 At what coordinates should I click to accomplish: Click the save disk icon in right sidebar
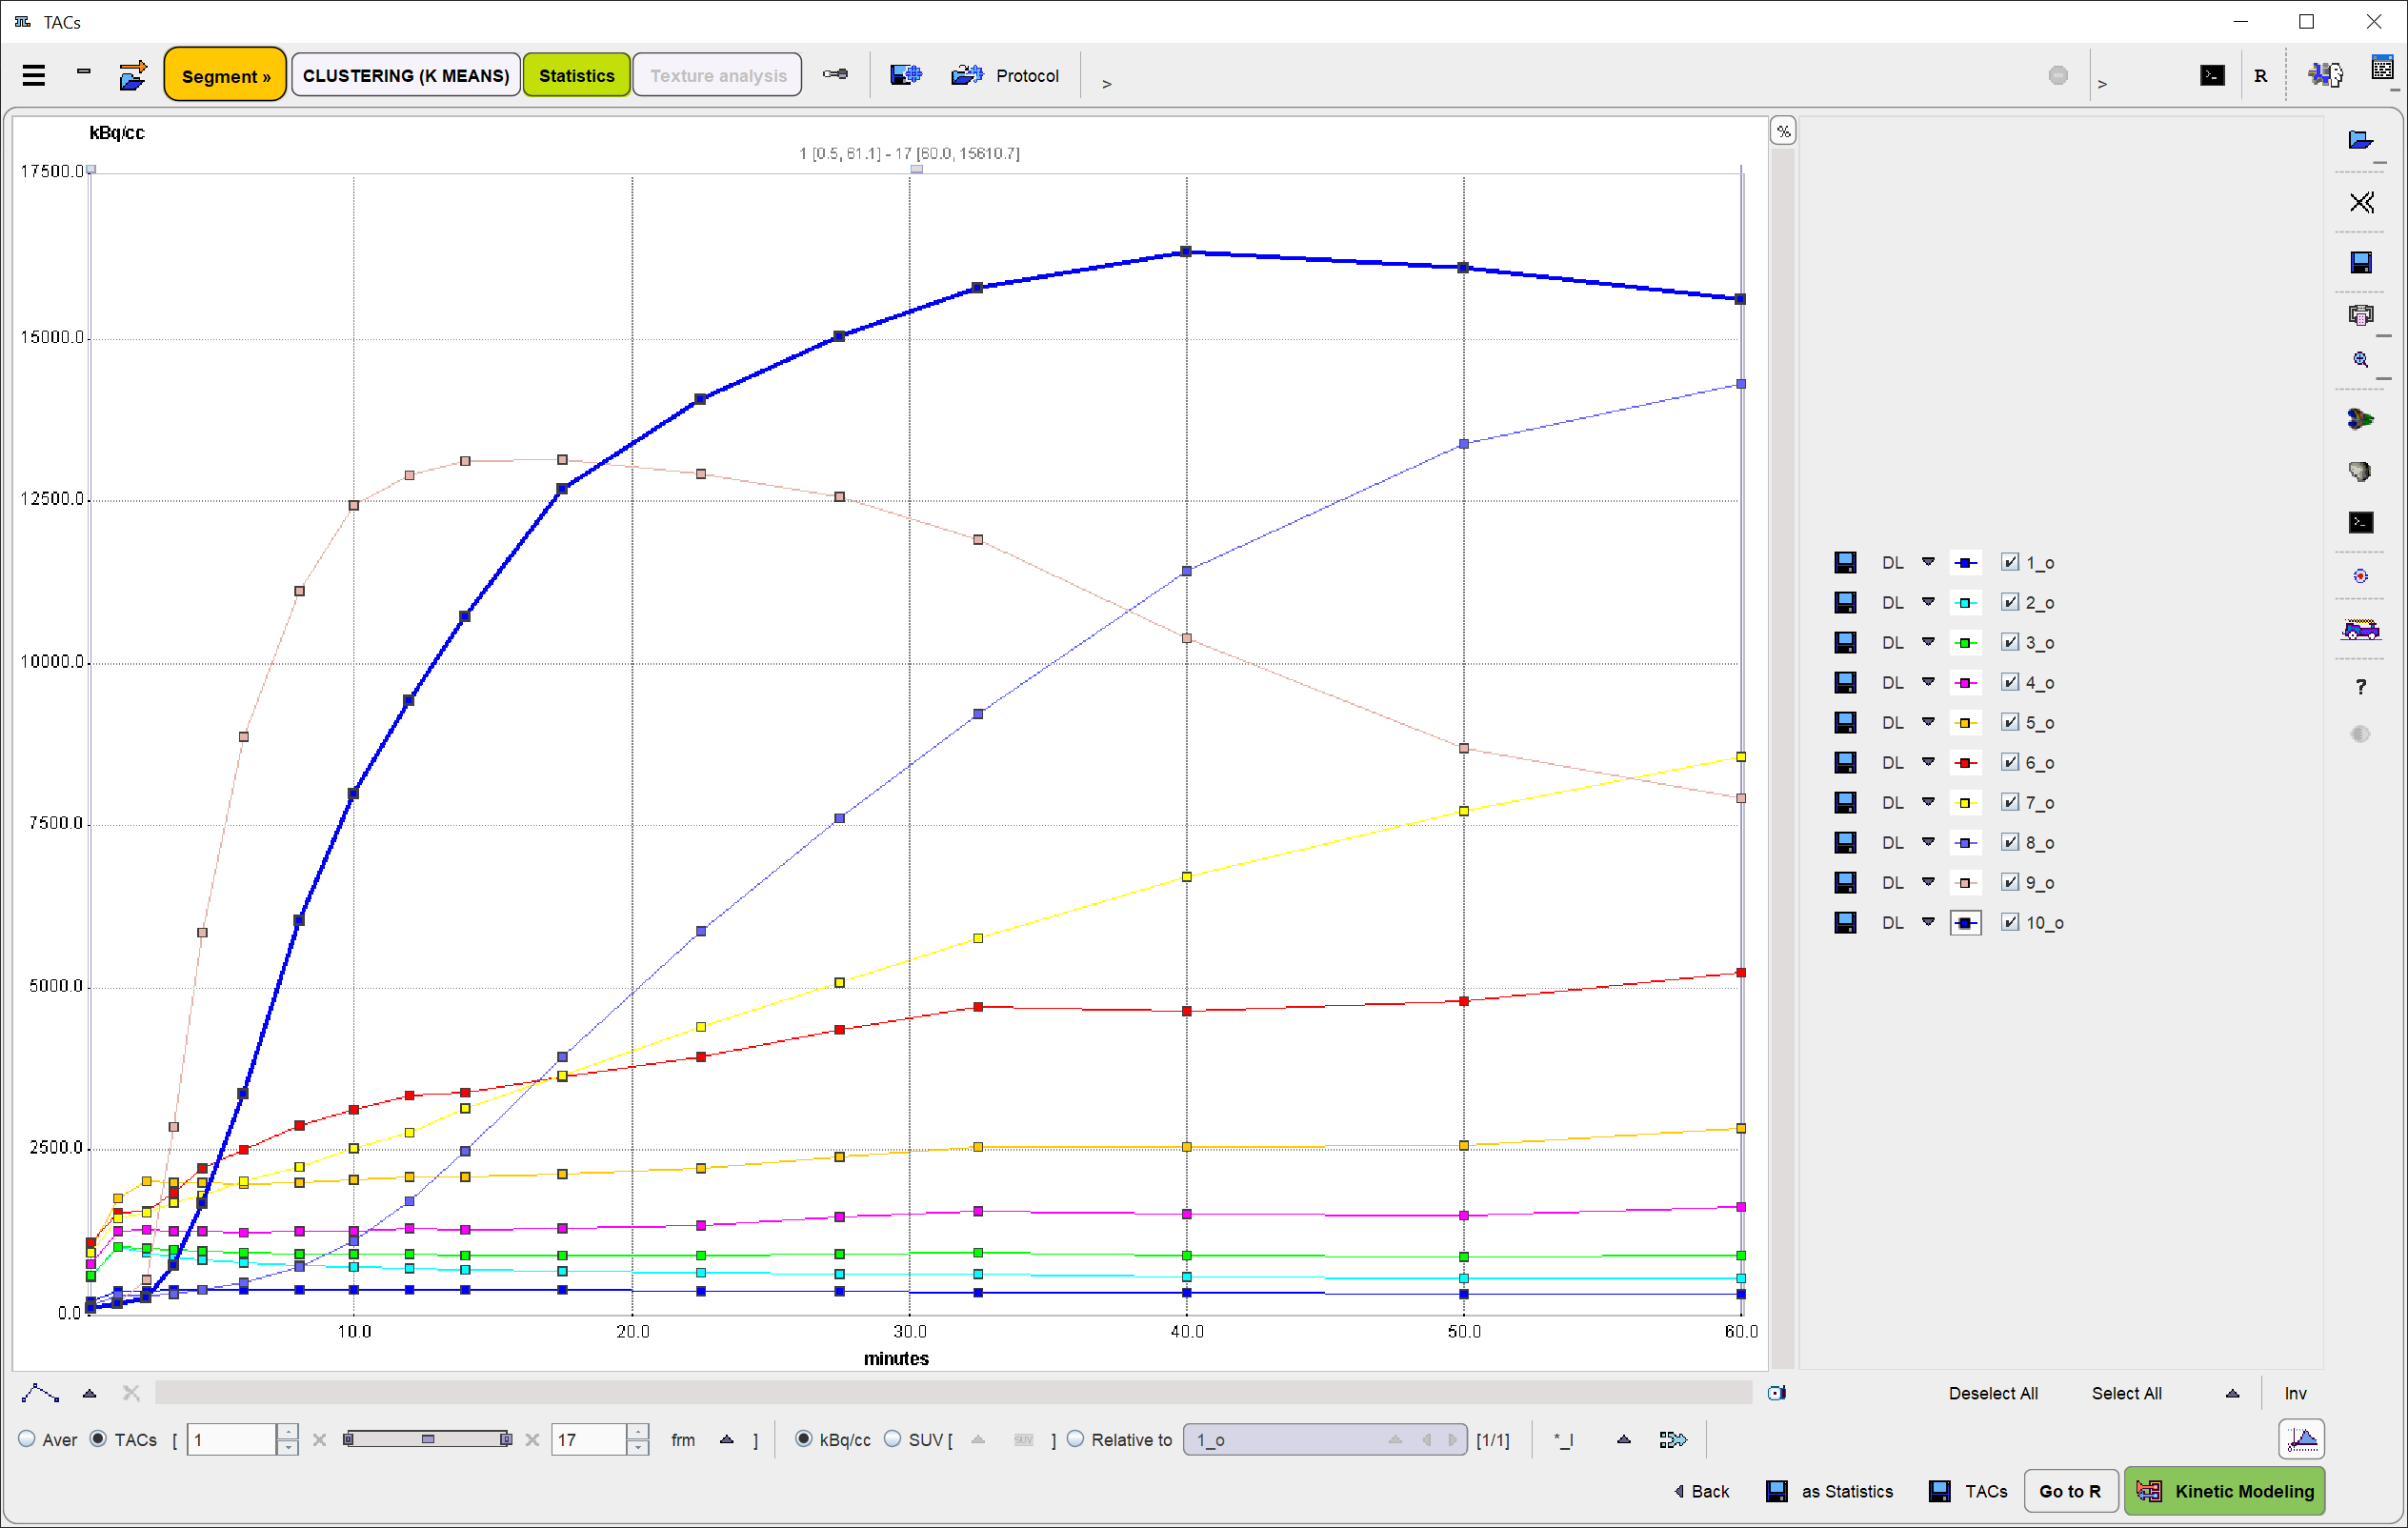[2361, 262]
